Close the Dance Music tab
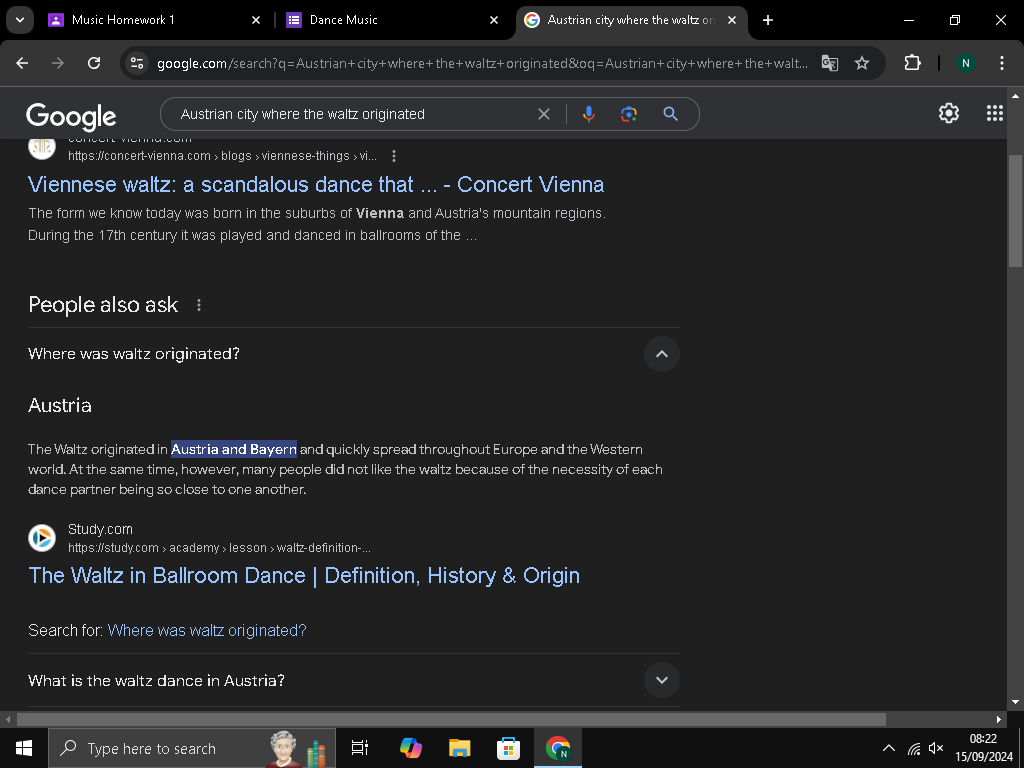The image size is (1024, 768). [494, 20]
